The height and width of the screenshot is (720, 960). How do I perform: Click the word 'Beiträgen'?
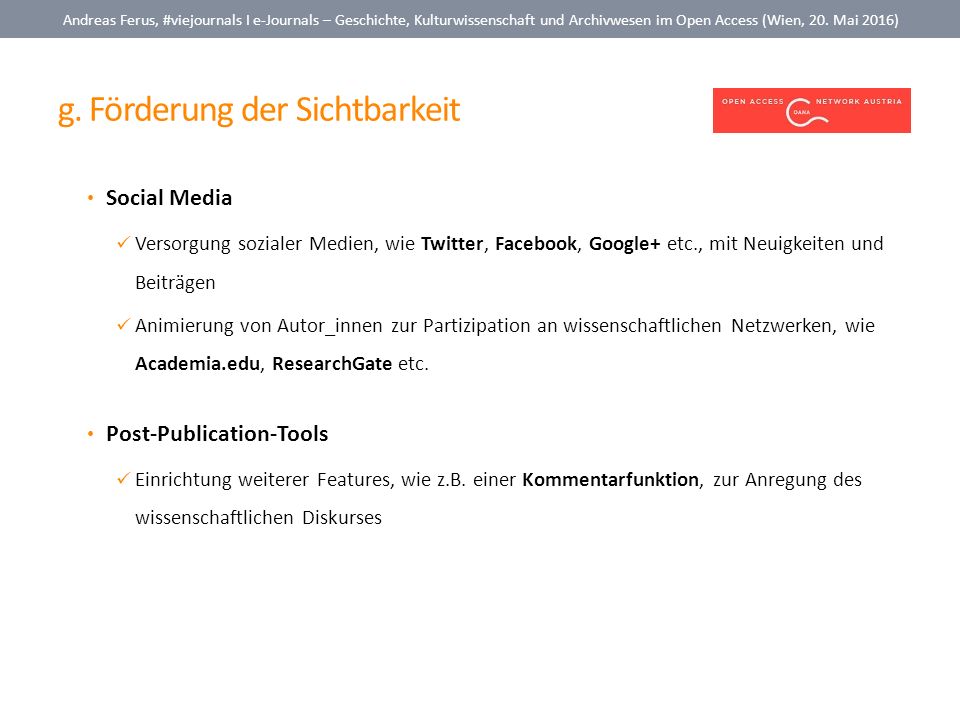coord(175,283)
